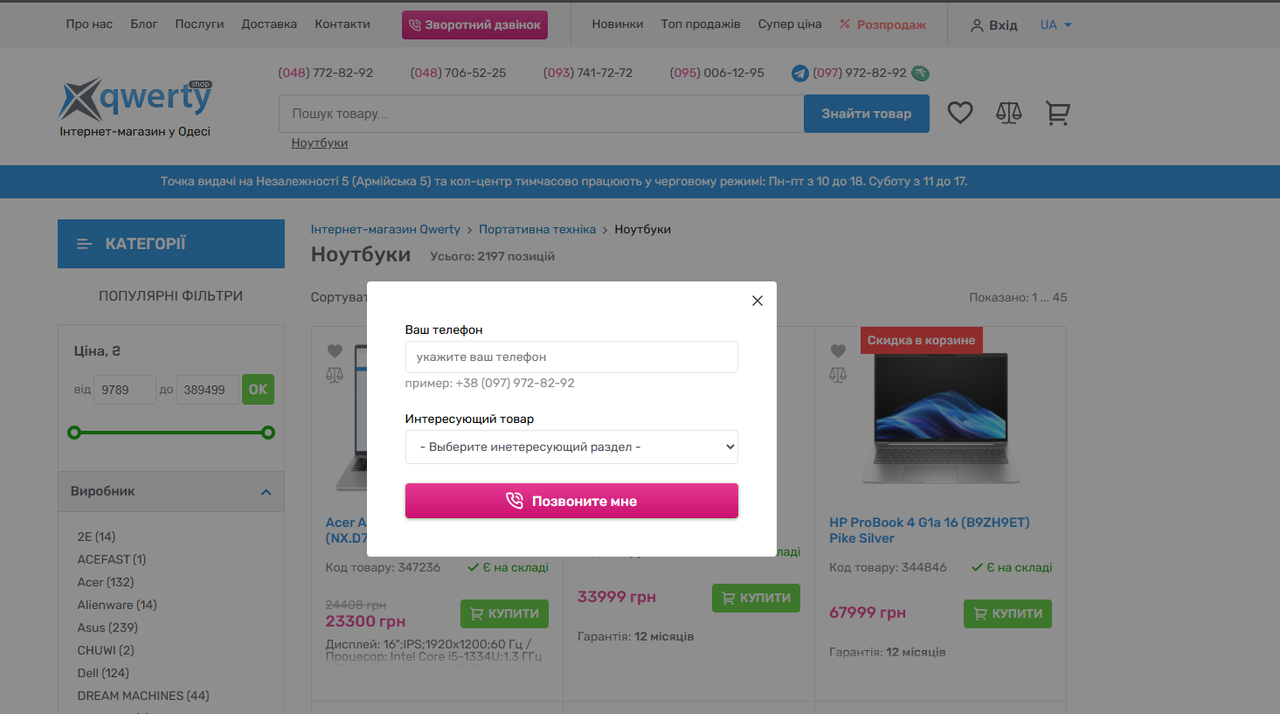Open the КАТЕГОРІЇ menu button
The width and height of the screenshot is (1280, 714).
point(171,244)
